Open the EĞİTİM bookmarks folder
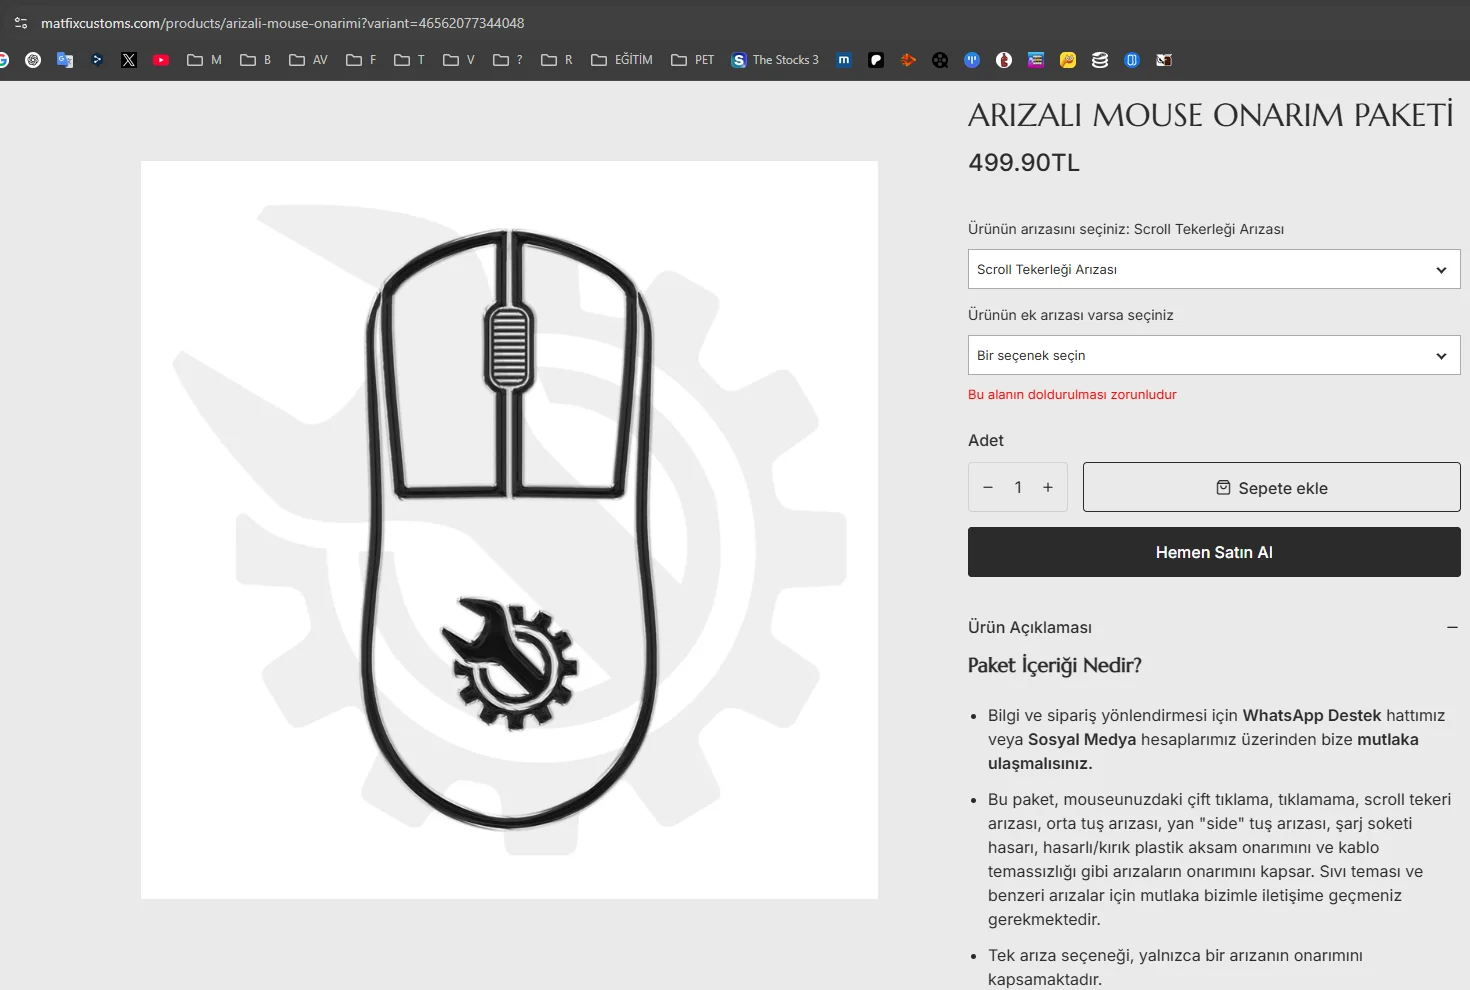Viewport: 1470px width, 990px height. [622, 60]
